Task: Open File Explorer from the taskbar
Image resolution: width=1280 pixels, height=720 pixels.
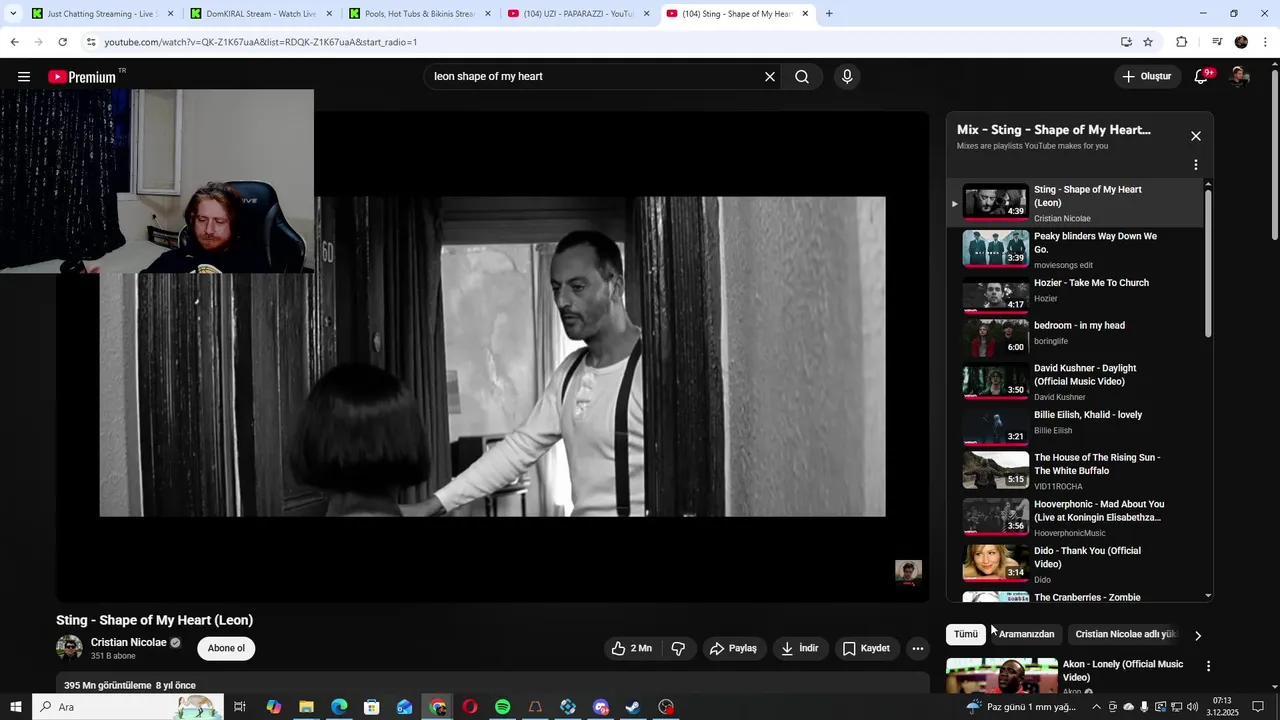Action: pos(306,707)
